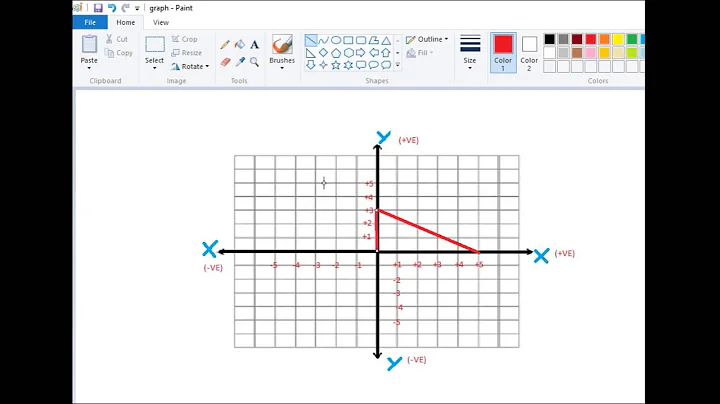Select the Color picker eyedropper tool
Image resolution: width=720 pixels, height=404 pixels.
(x=240, y=62)
